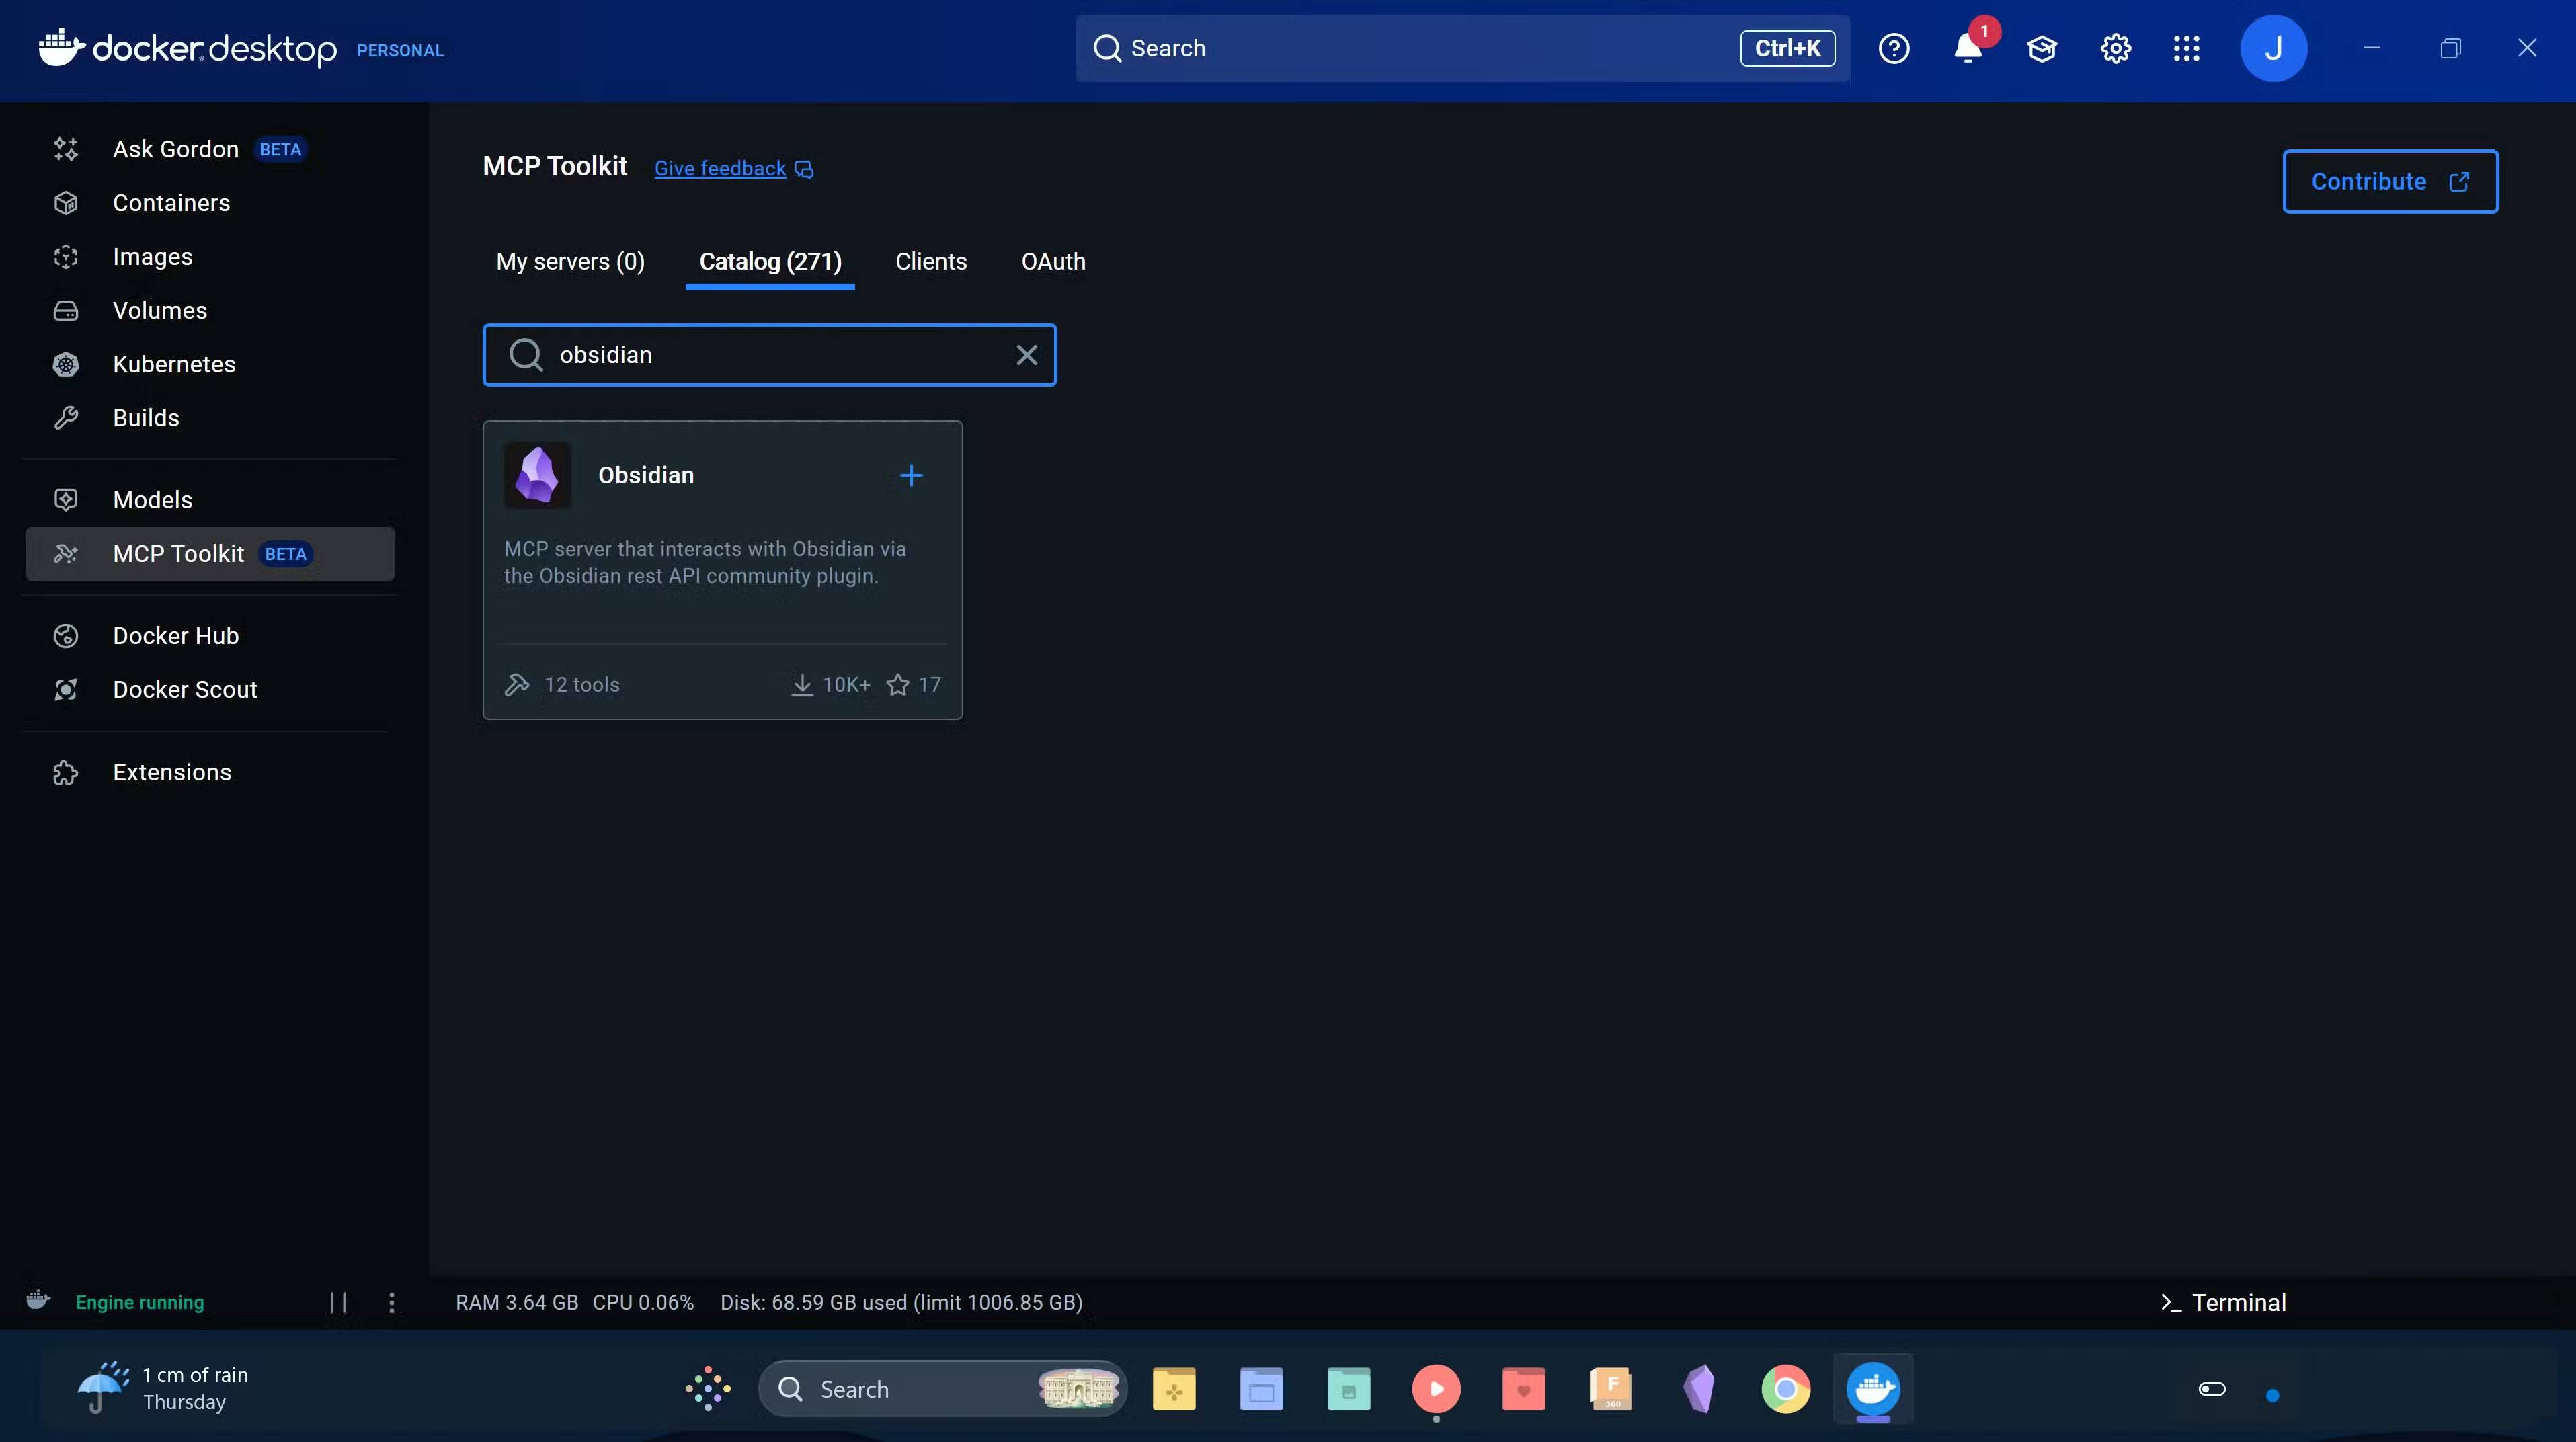The height and width of the screenshot is (1442, 2576).
Task: Click the Obsidian MCP server logo
Action: pyautogui.click(x=537, y=474)
